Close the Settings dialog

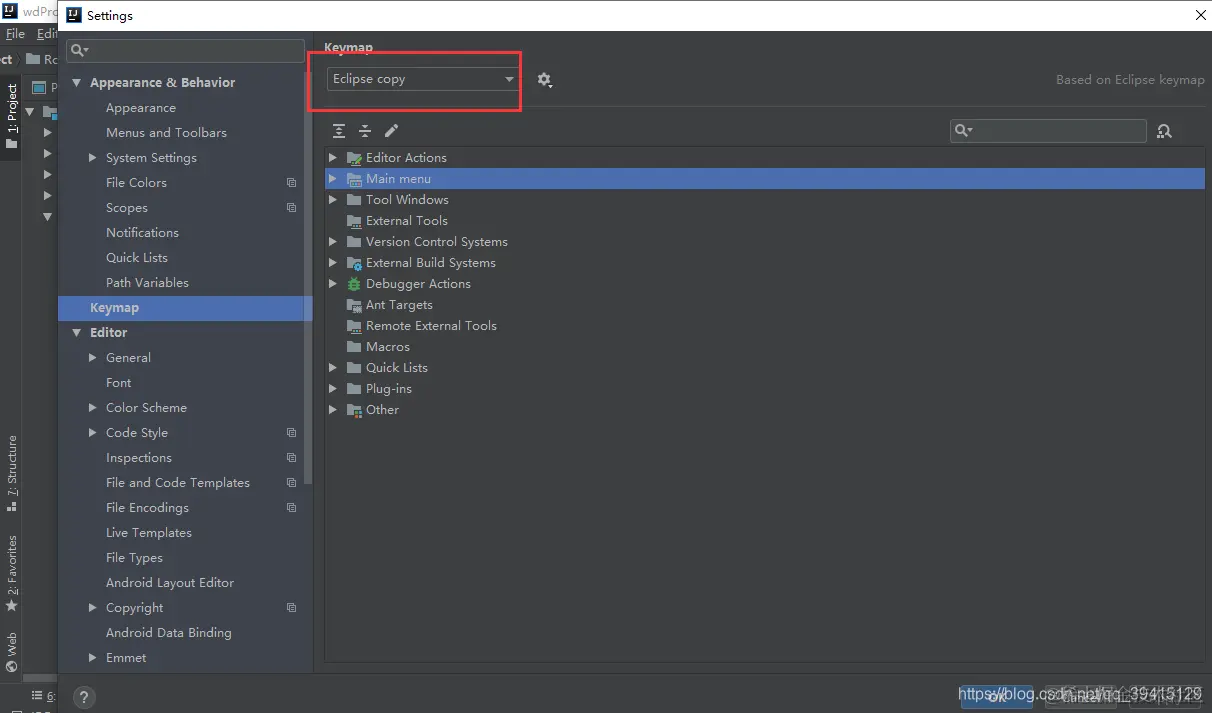coord(1201,15)
